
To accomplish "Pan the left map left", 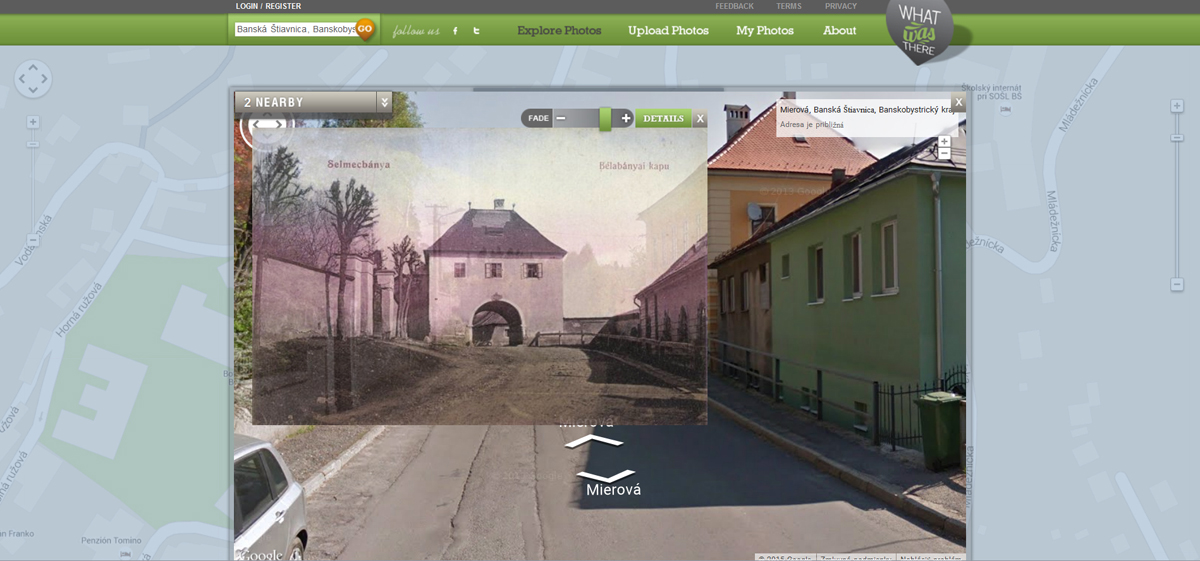I will pos(22,79).
